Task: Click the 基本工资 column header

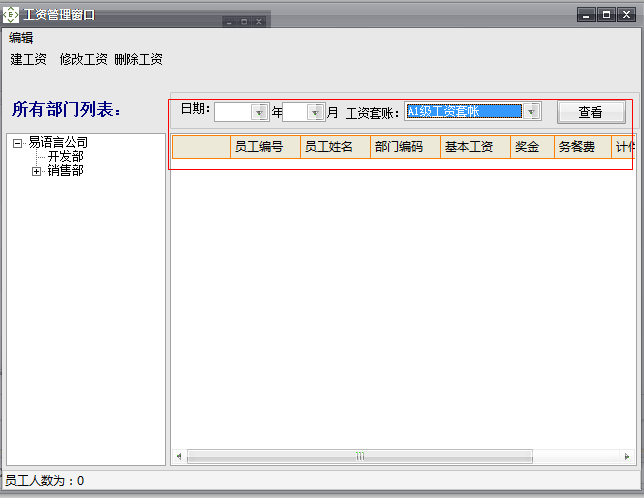Action: (475, 147)
